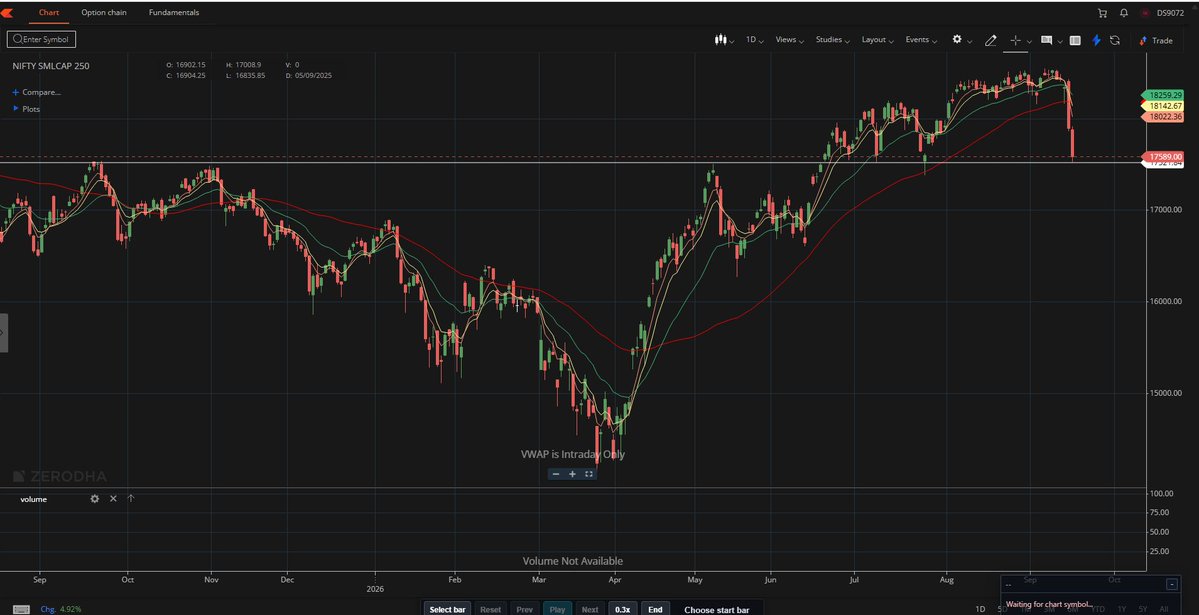Switch to Option chain tab

[104, 12]
